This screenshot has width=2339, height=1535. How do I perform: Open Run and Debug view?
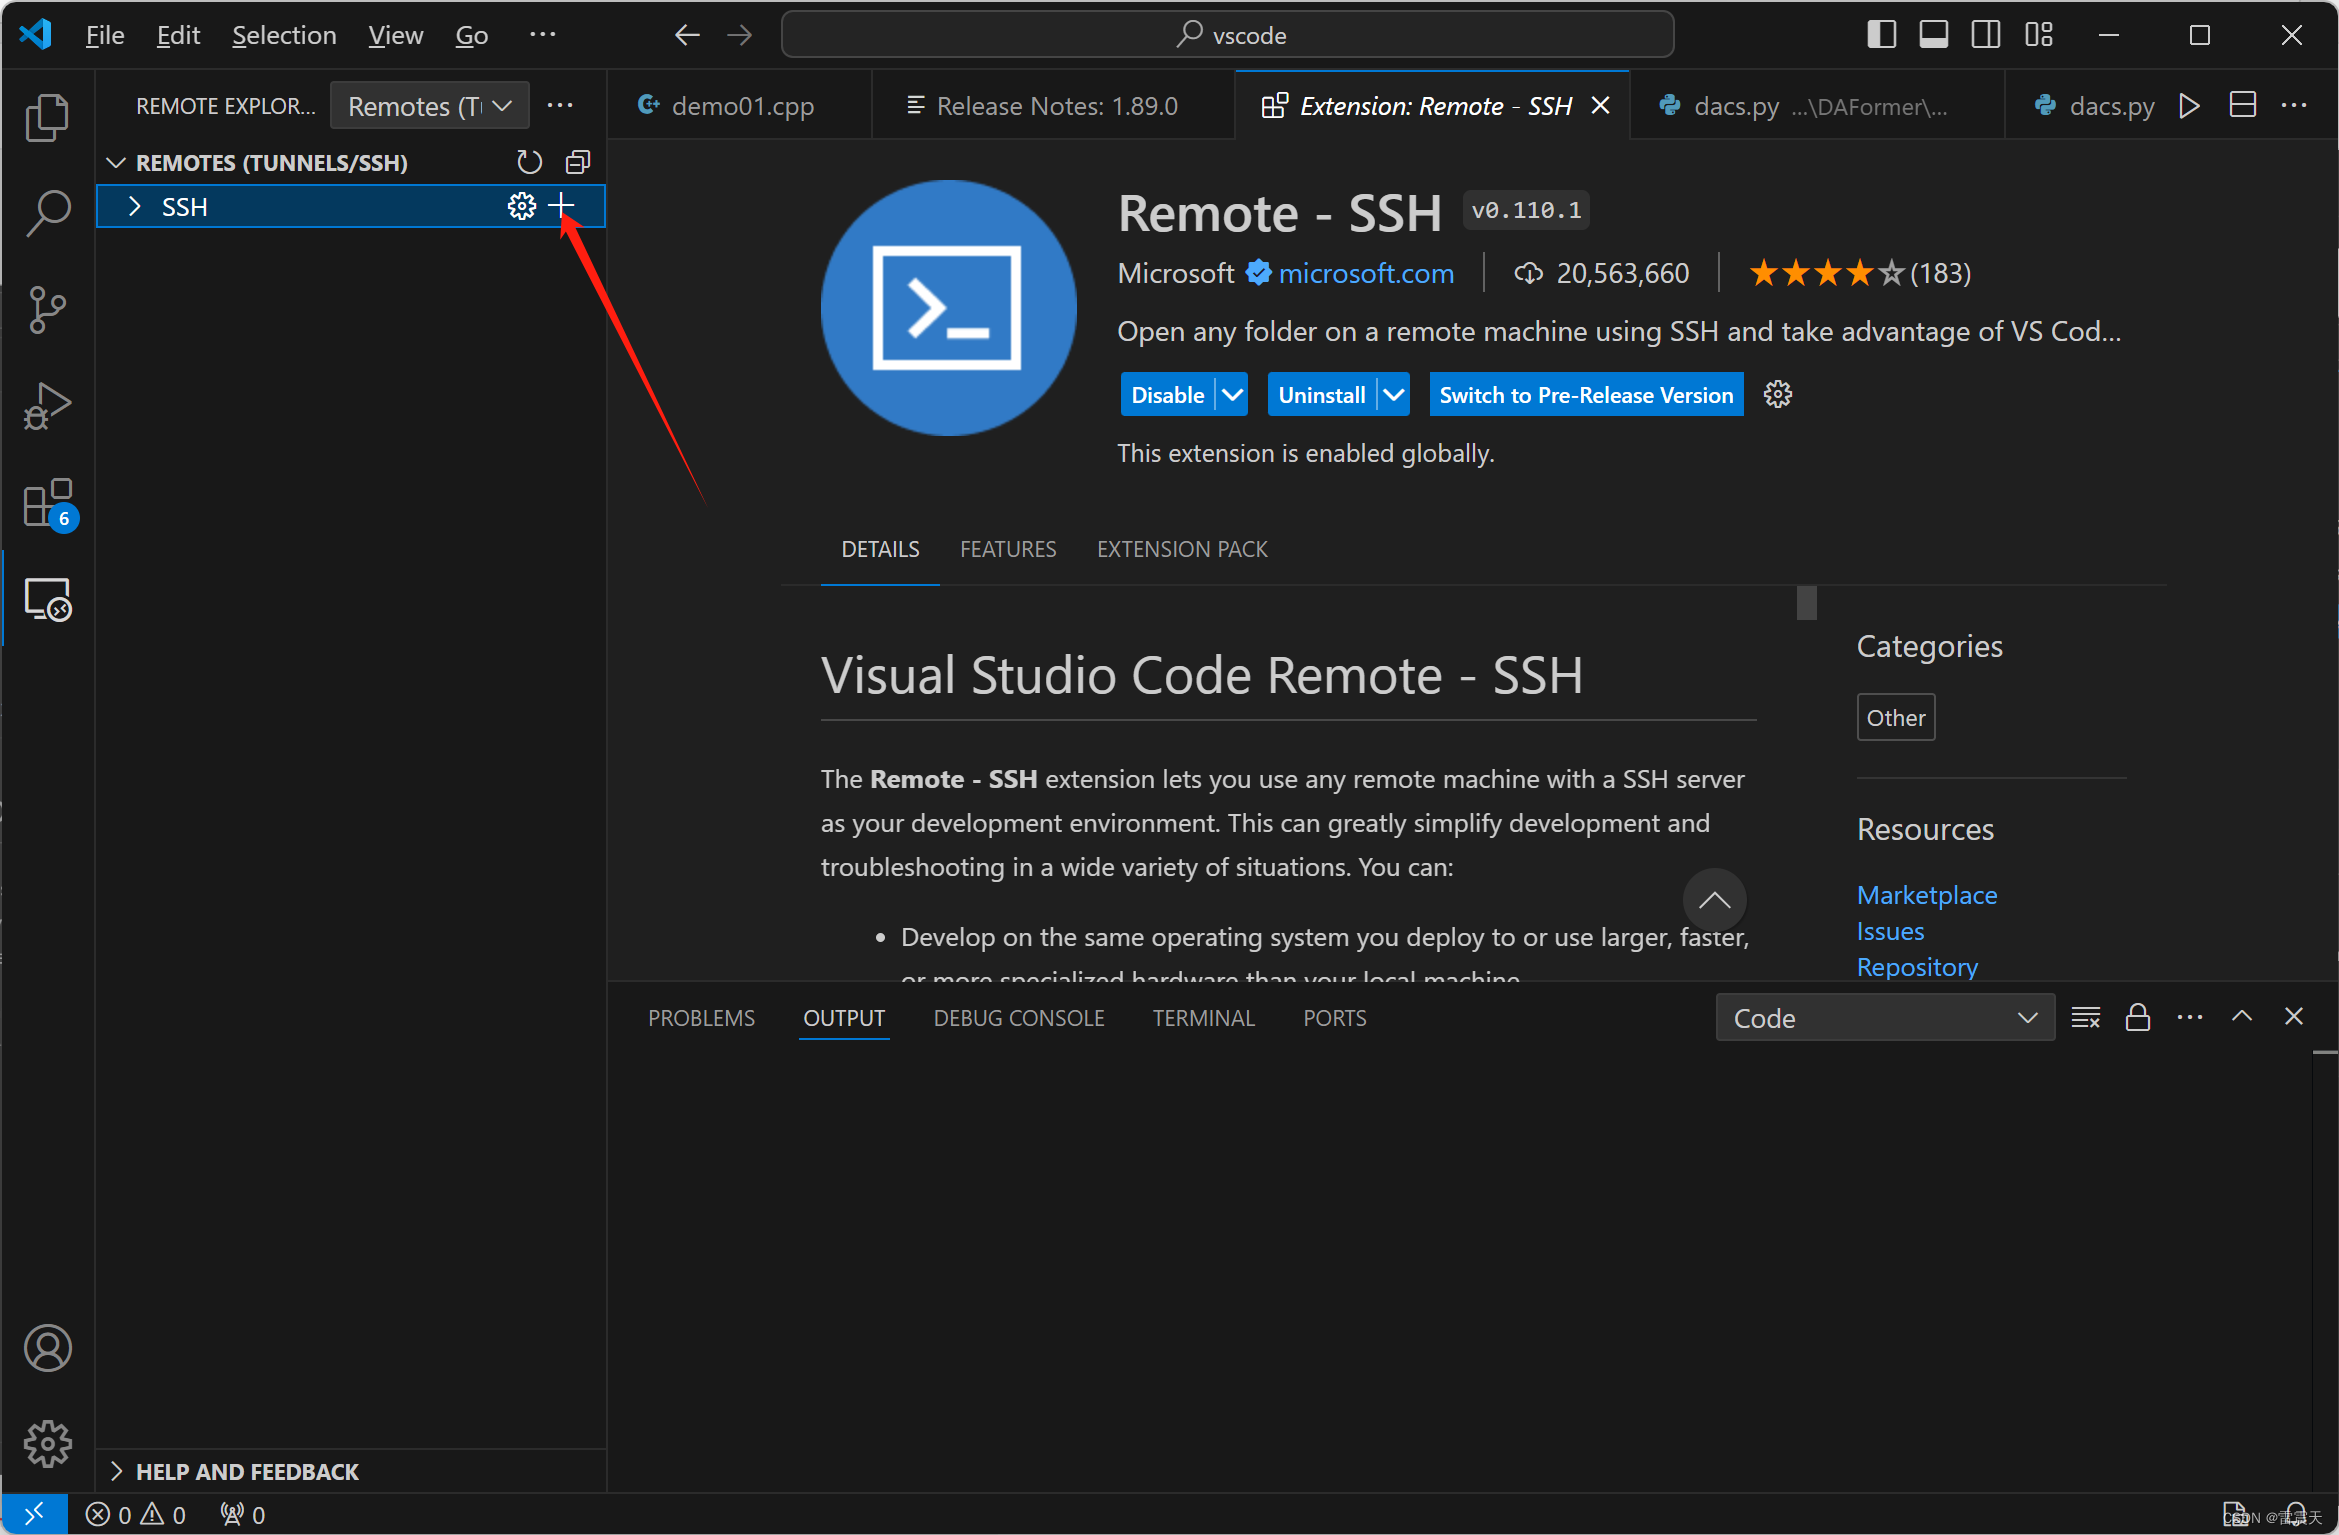[47, 406]
